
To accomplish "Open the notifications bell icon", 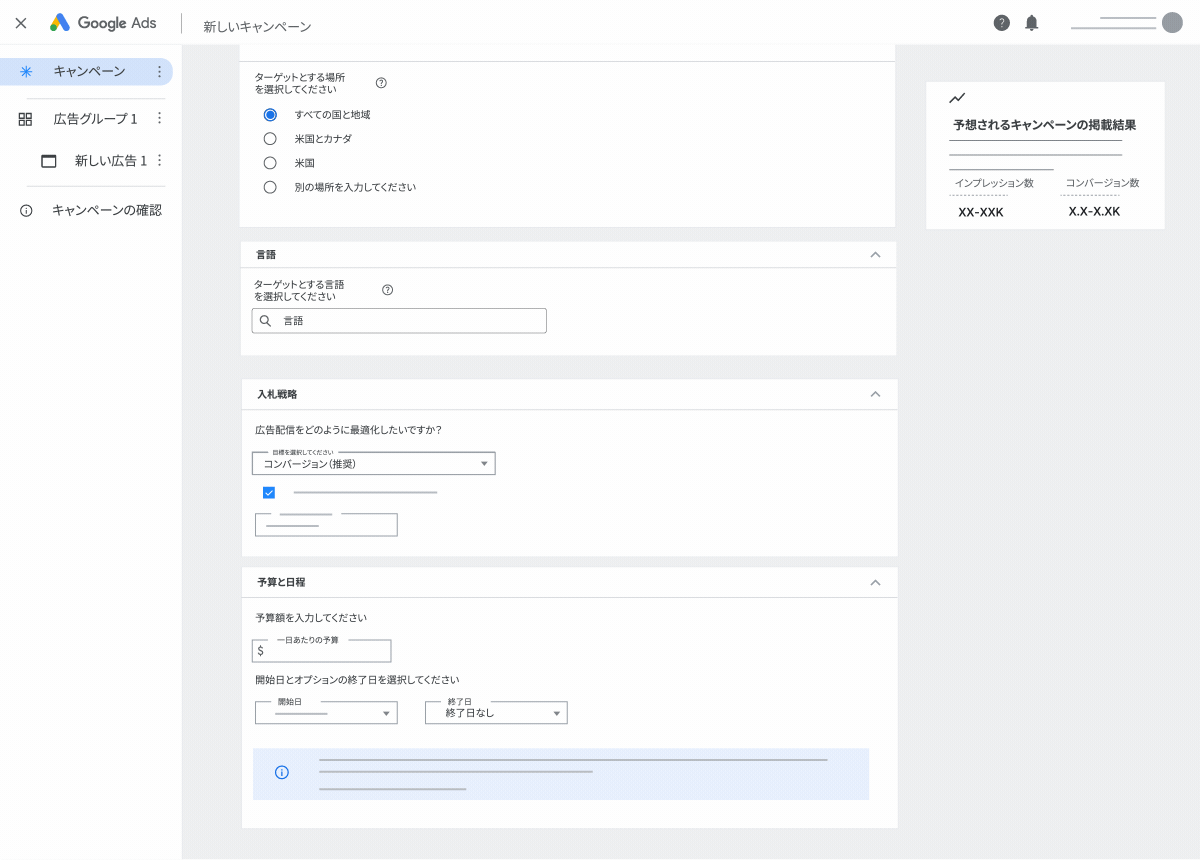I will click(x=1032, y=23).
